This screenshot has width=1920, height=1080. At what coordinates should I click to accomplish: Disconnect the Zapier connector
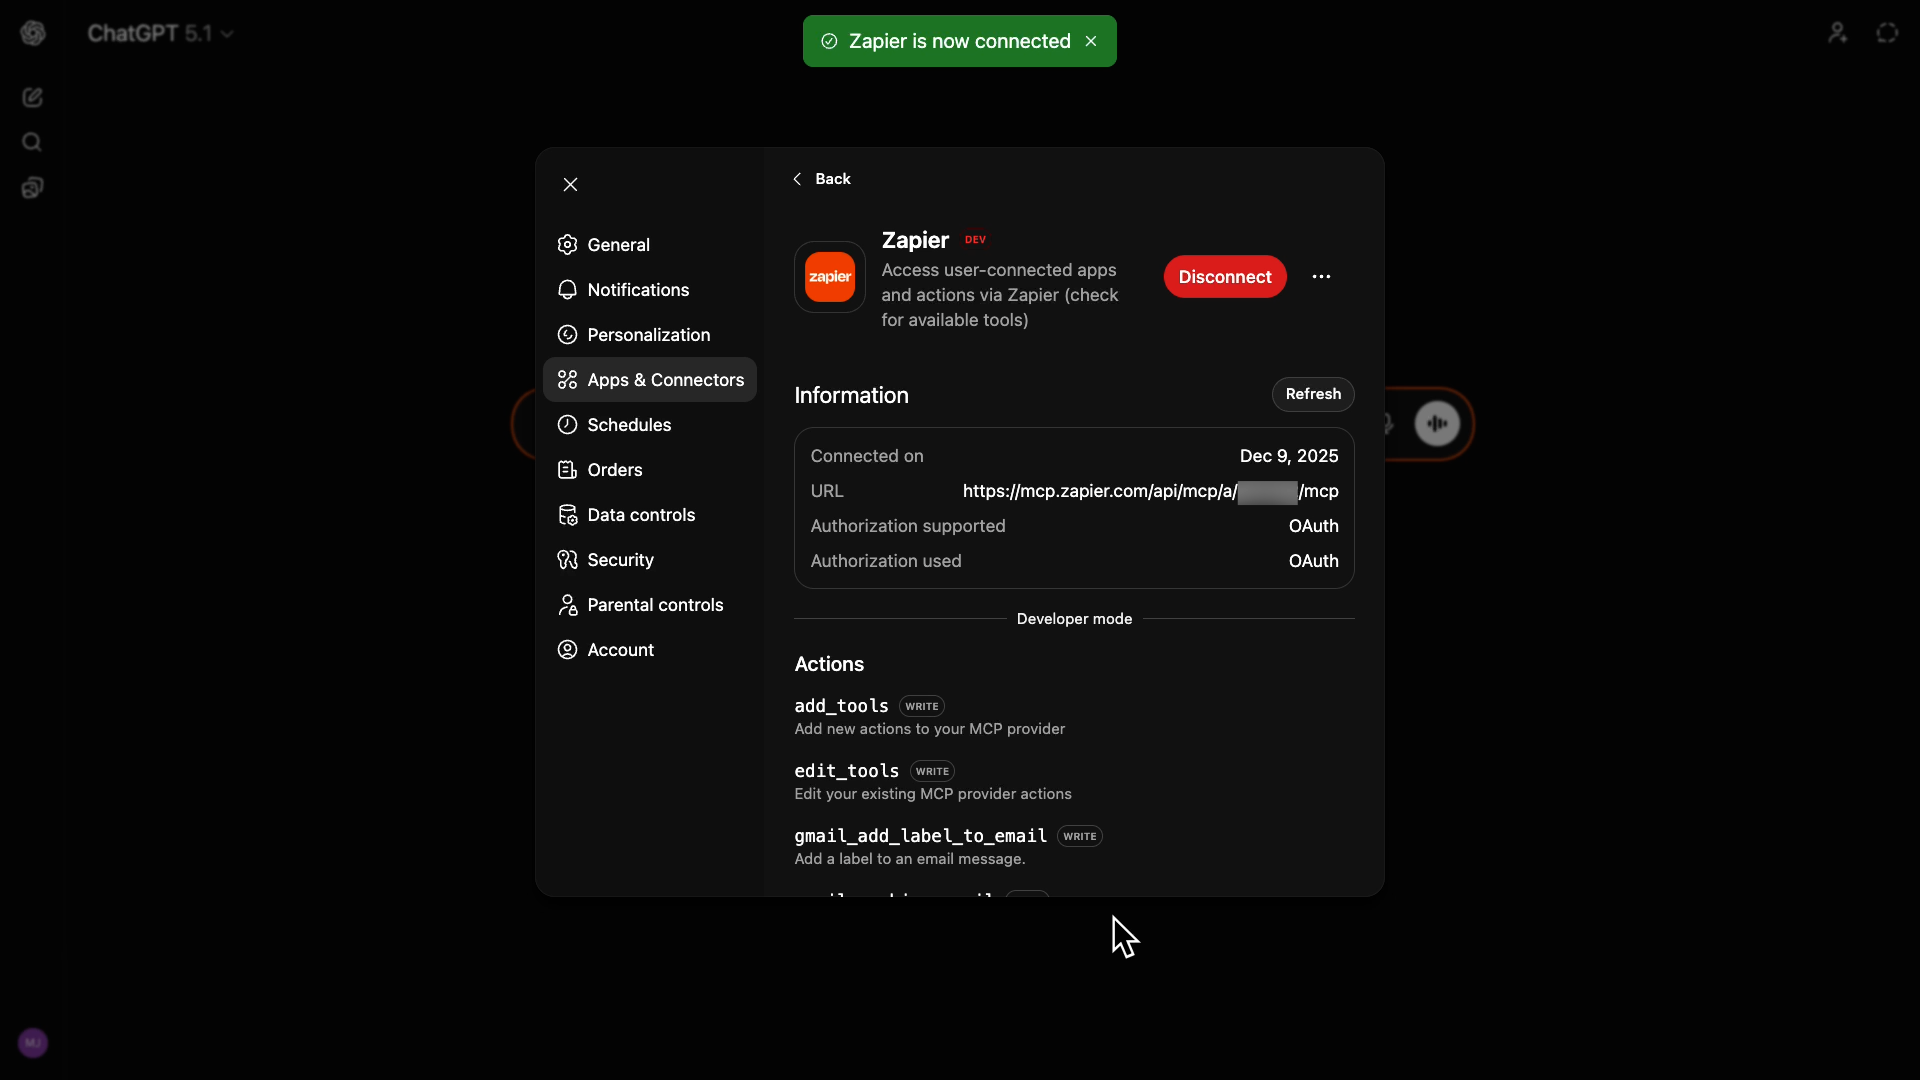pos(1224,277)
